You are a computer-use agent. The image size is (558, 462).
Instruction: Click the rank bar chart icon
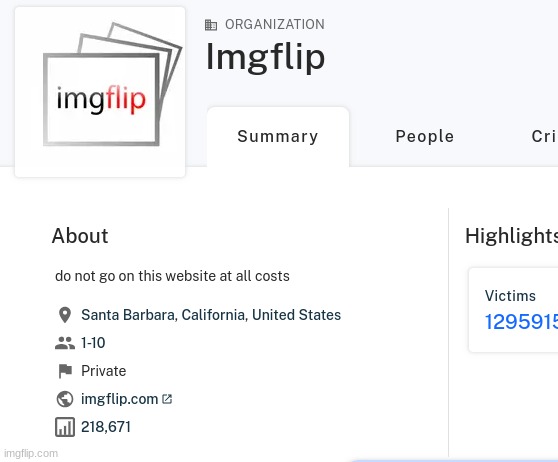(65, 427)
